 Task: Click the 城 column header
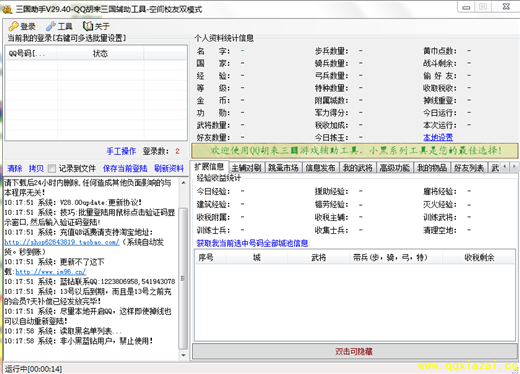(x=256, y=257)
